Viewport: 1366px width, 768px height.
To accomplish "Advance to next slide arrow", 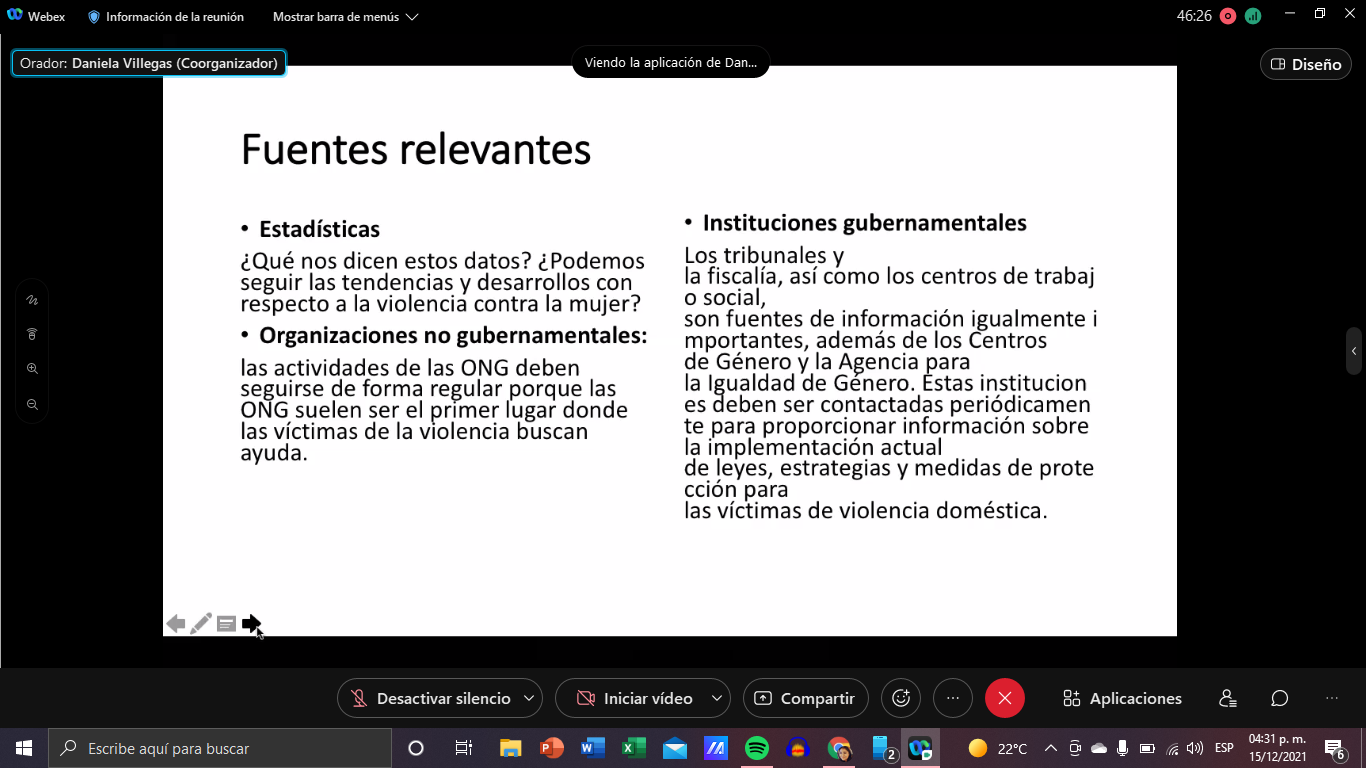I will pos(251,624).
